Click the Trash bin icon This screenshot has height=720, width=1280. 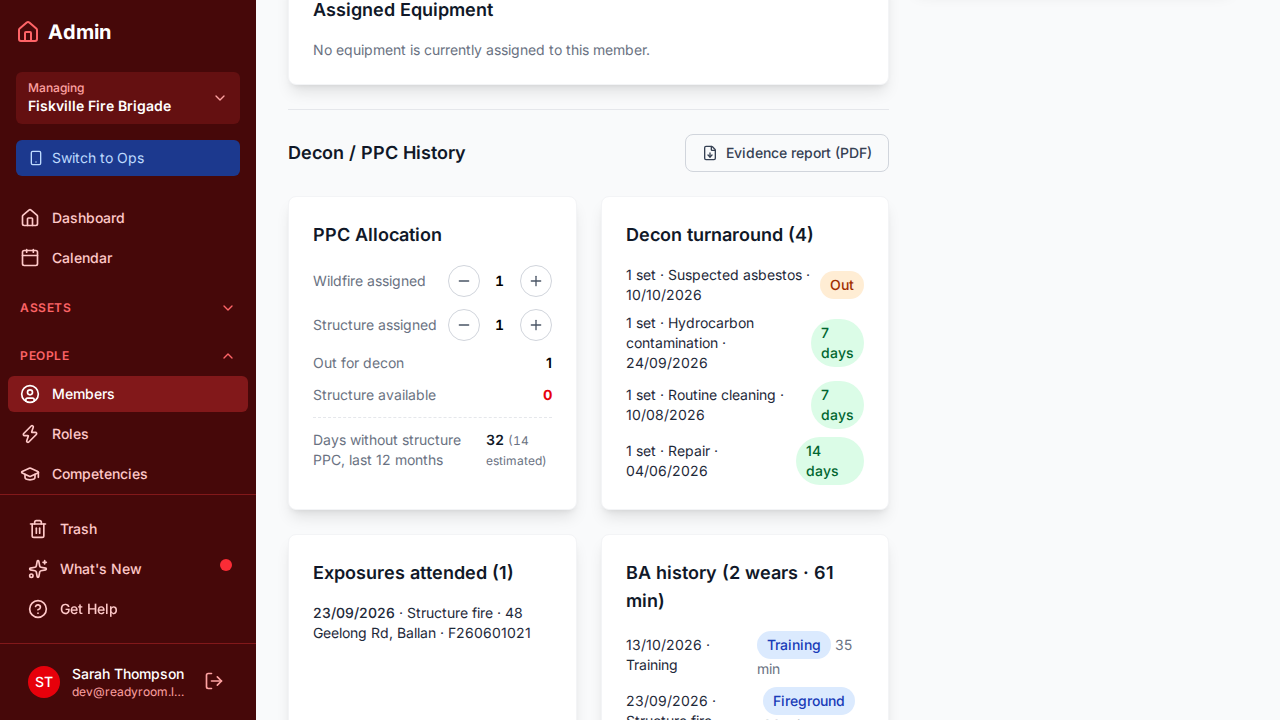(x=38, y=529)
